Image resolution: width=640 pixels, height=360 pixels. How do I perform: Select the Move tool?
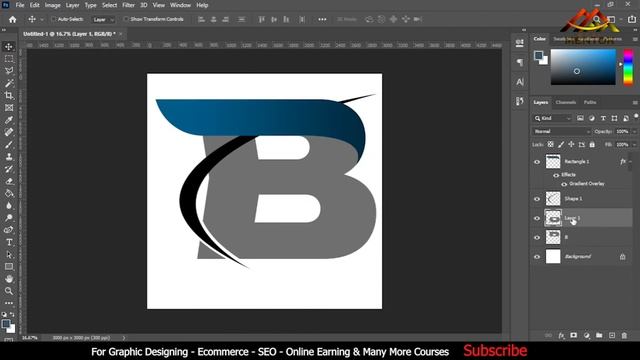pyautogui.click(x=9, y=47)
